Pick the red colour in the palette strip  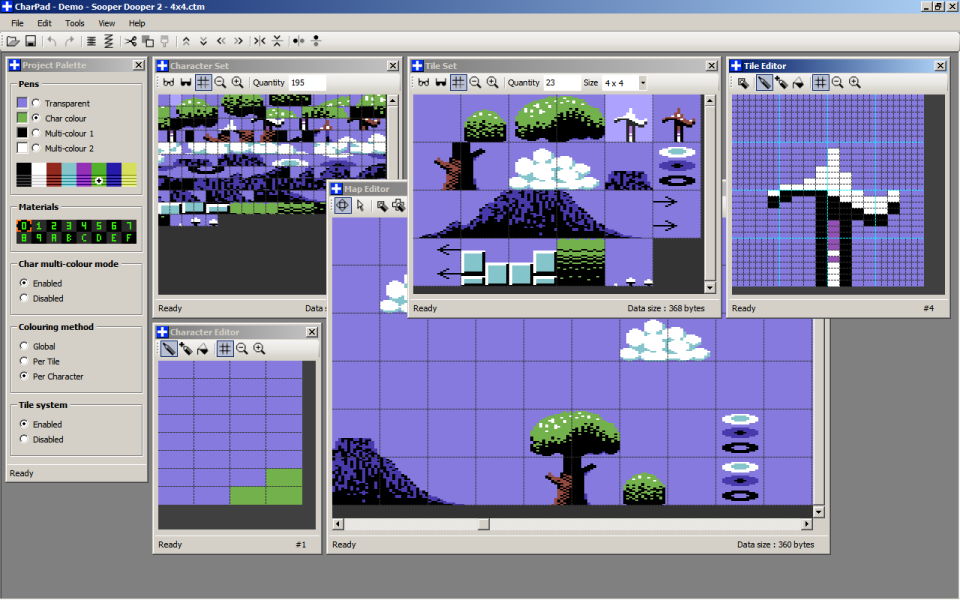point(54,174)
